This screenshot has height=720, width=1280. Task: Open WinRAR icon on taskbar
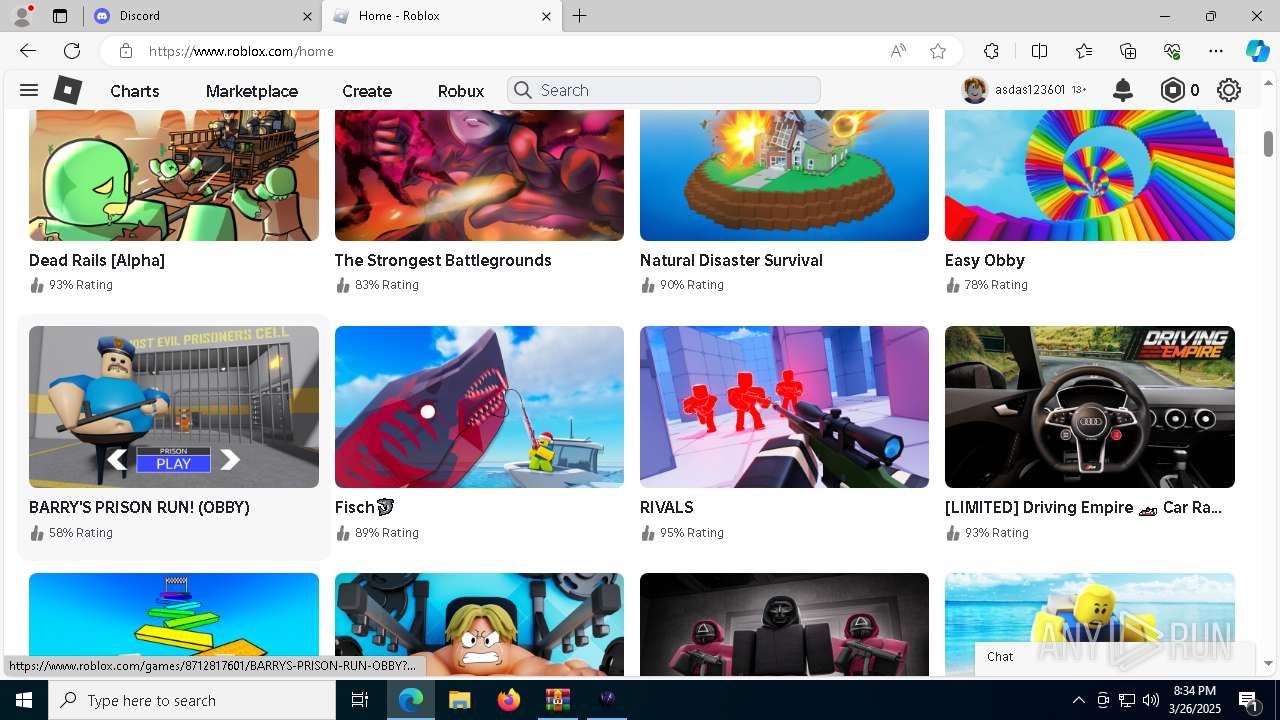pyautogui.click(x=557, y=700)
